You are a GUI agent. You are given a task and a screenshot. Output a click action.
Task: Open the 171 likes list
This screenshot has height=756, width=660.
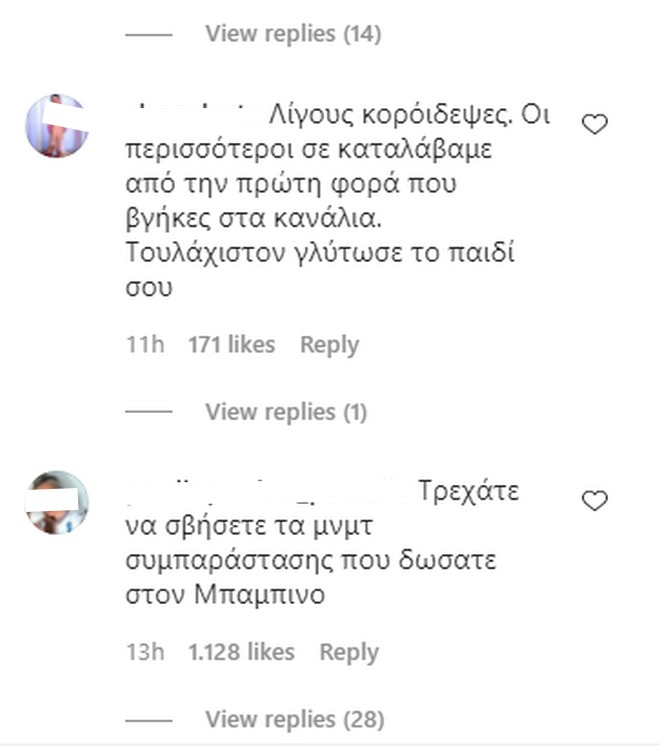(231, 345)
